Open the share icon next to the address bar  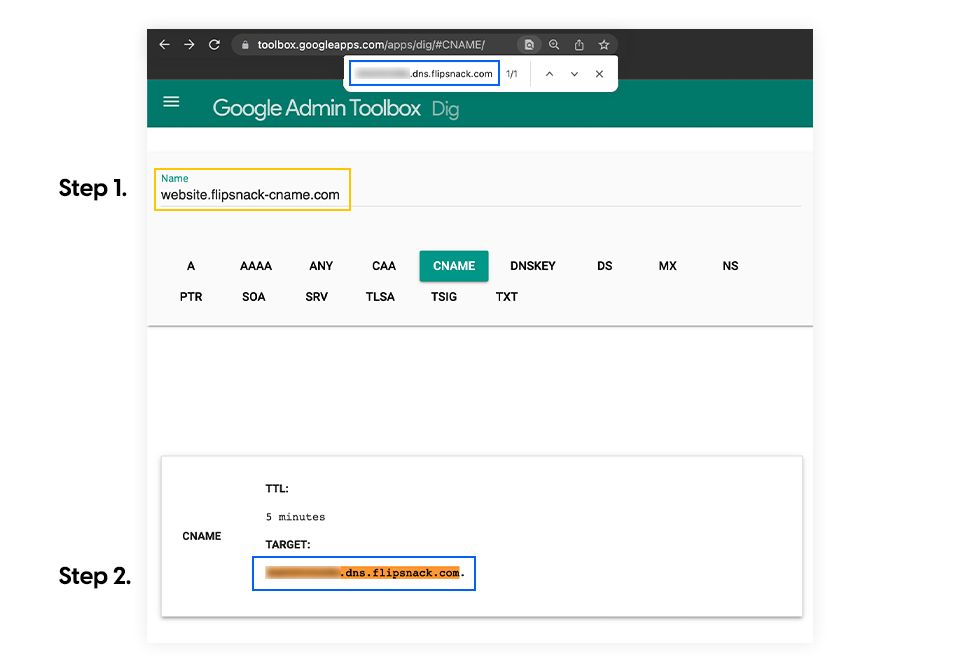[x=579, y=44]
